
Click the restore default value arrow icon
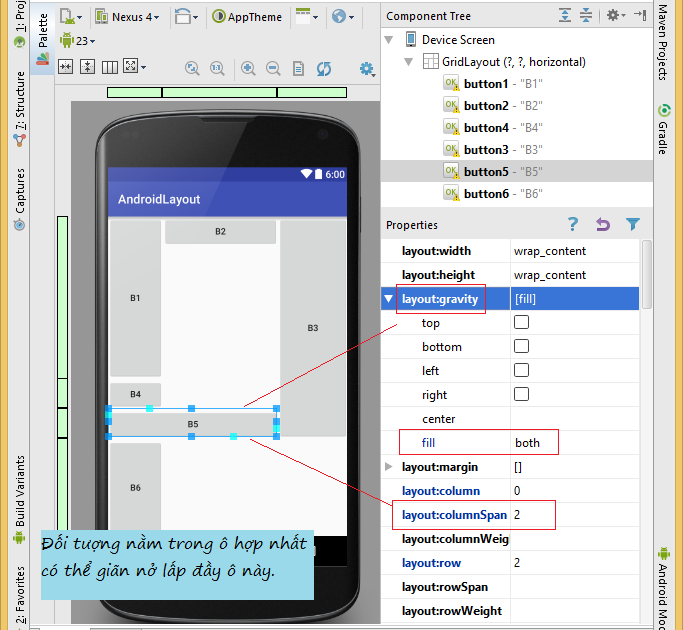click(x=603, y=224)
